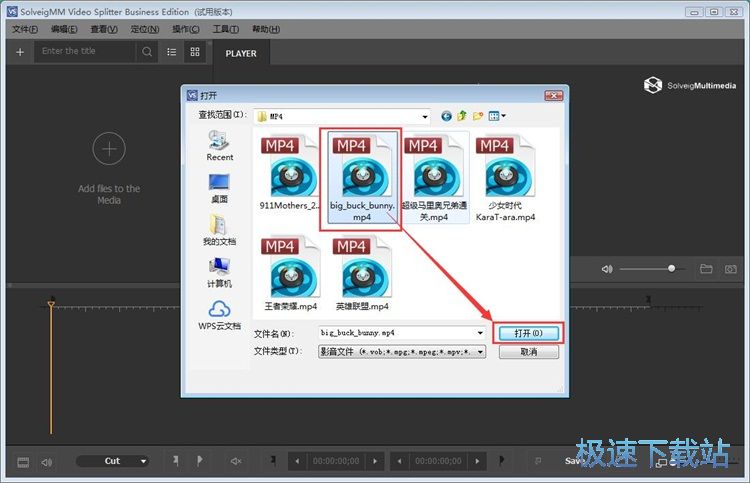750x483 pixels.
Task: Open 计算机 from the dialog sidebar
Action: (220, 271)
